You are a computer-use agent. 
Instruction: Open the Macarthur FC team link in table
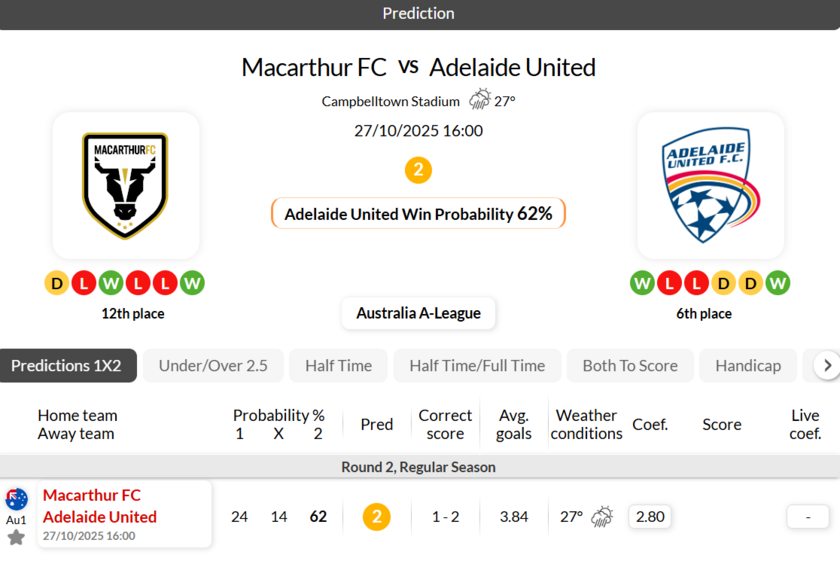92,495
